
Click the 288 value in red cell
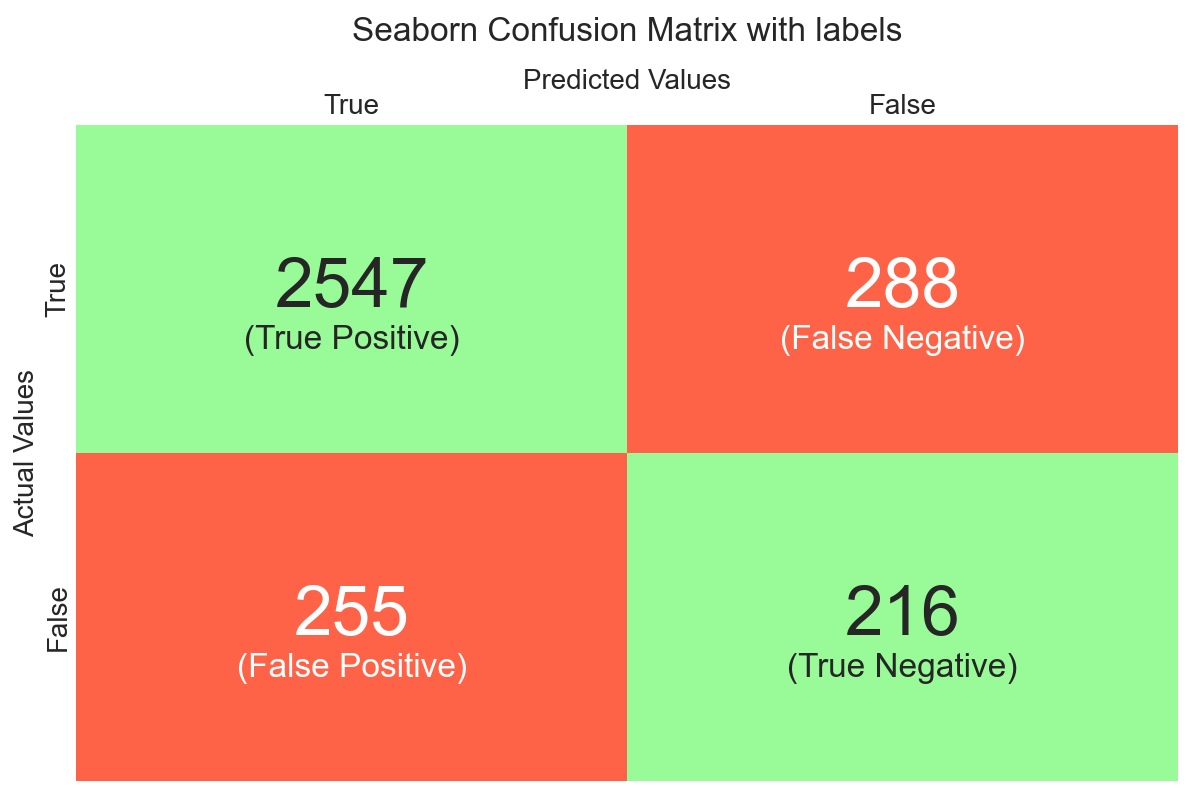pos(902,283)
